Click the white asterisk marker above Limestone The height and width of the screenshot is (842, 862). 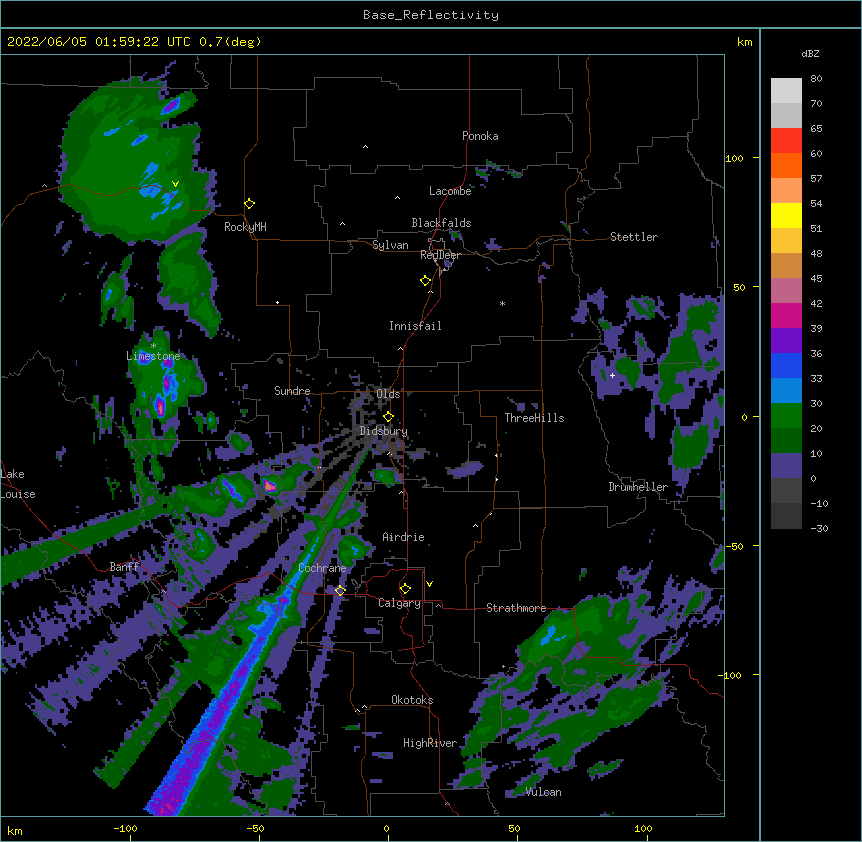click(x=153, y=346)
